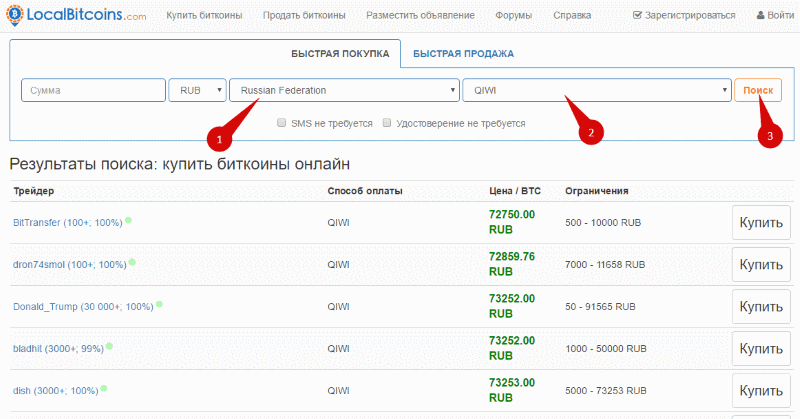
Task: Click QIWI payment method in BitTransfer row
Action: (x=338, y=223)
